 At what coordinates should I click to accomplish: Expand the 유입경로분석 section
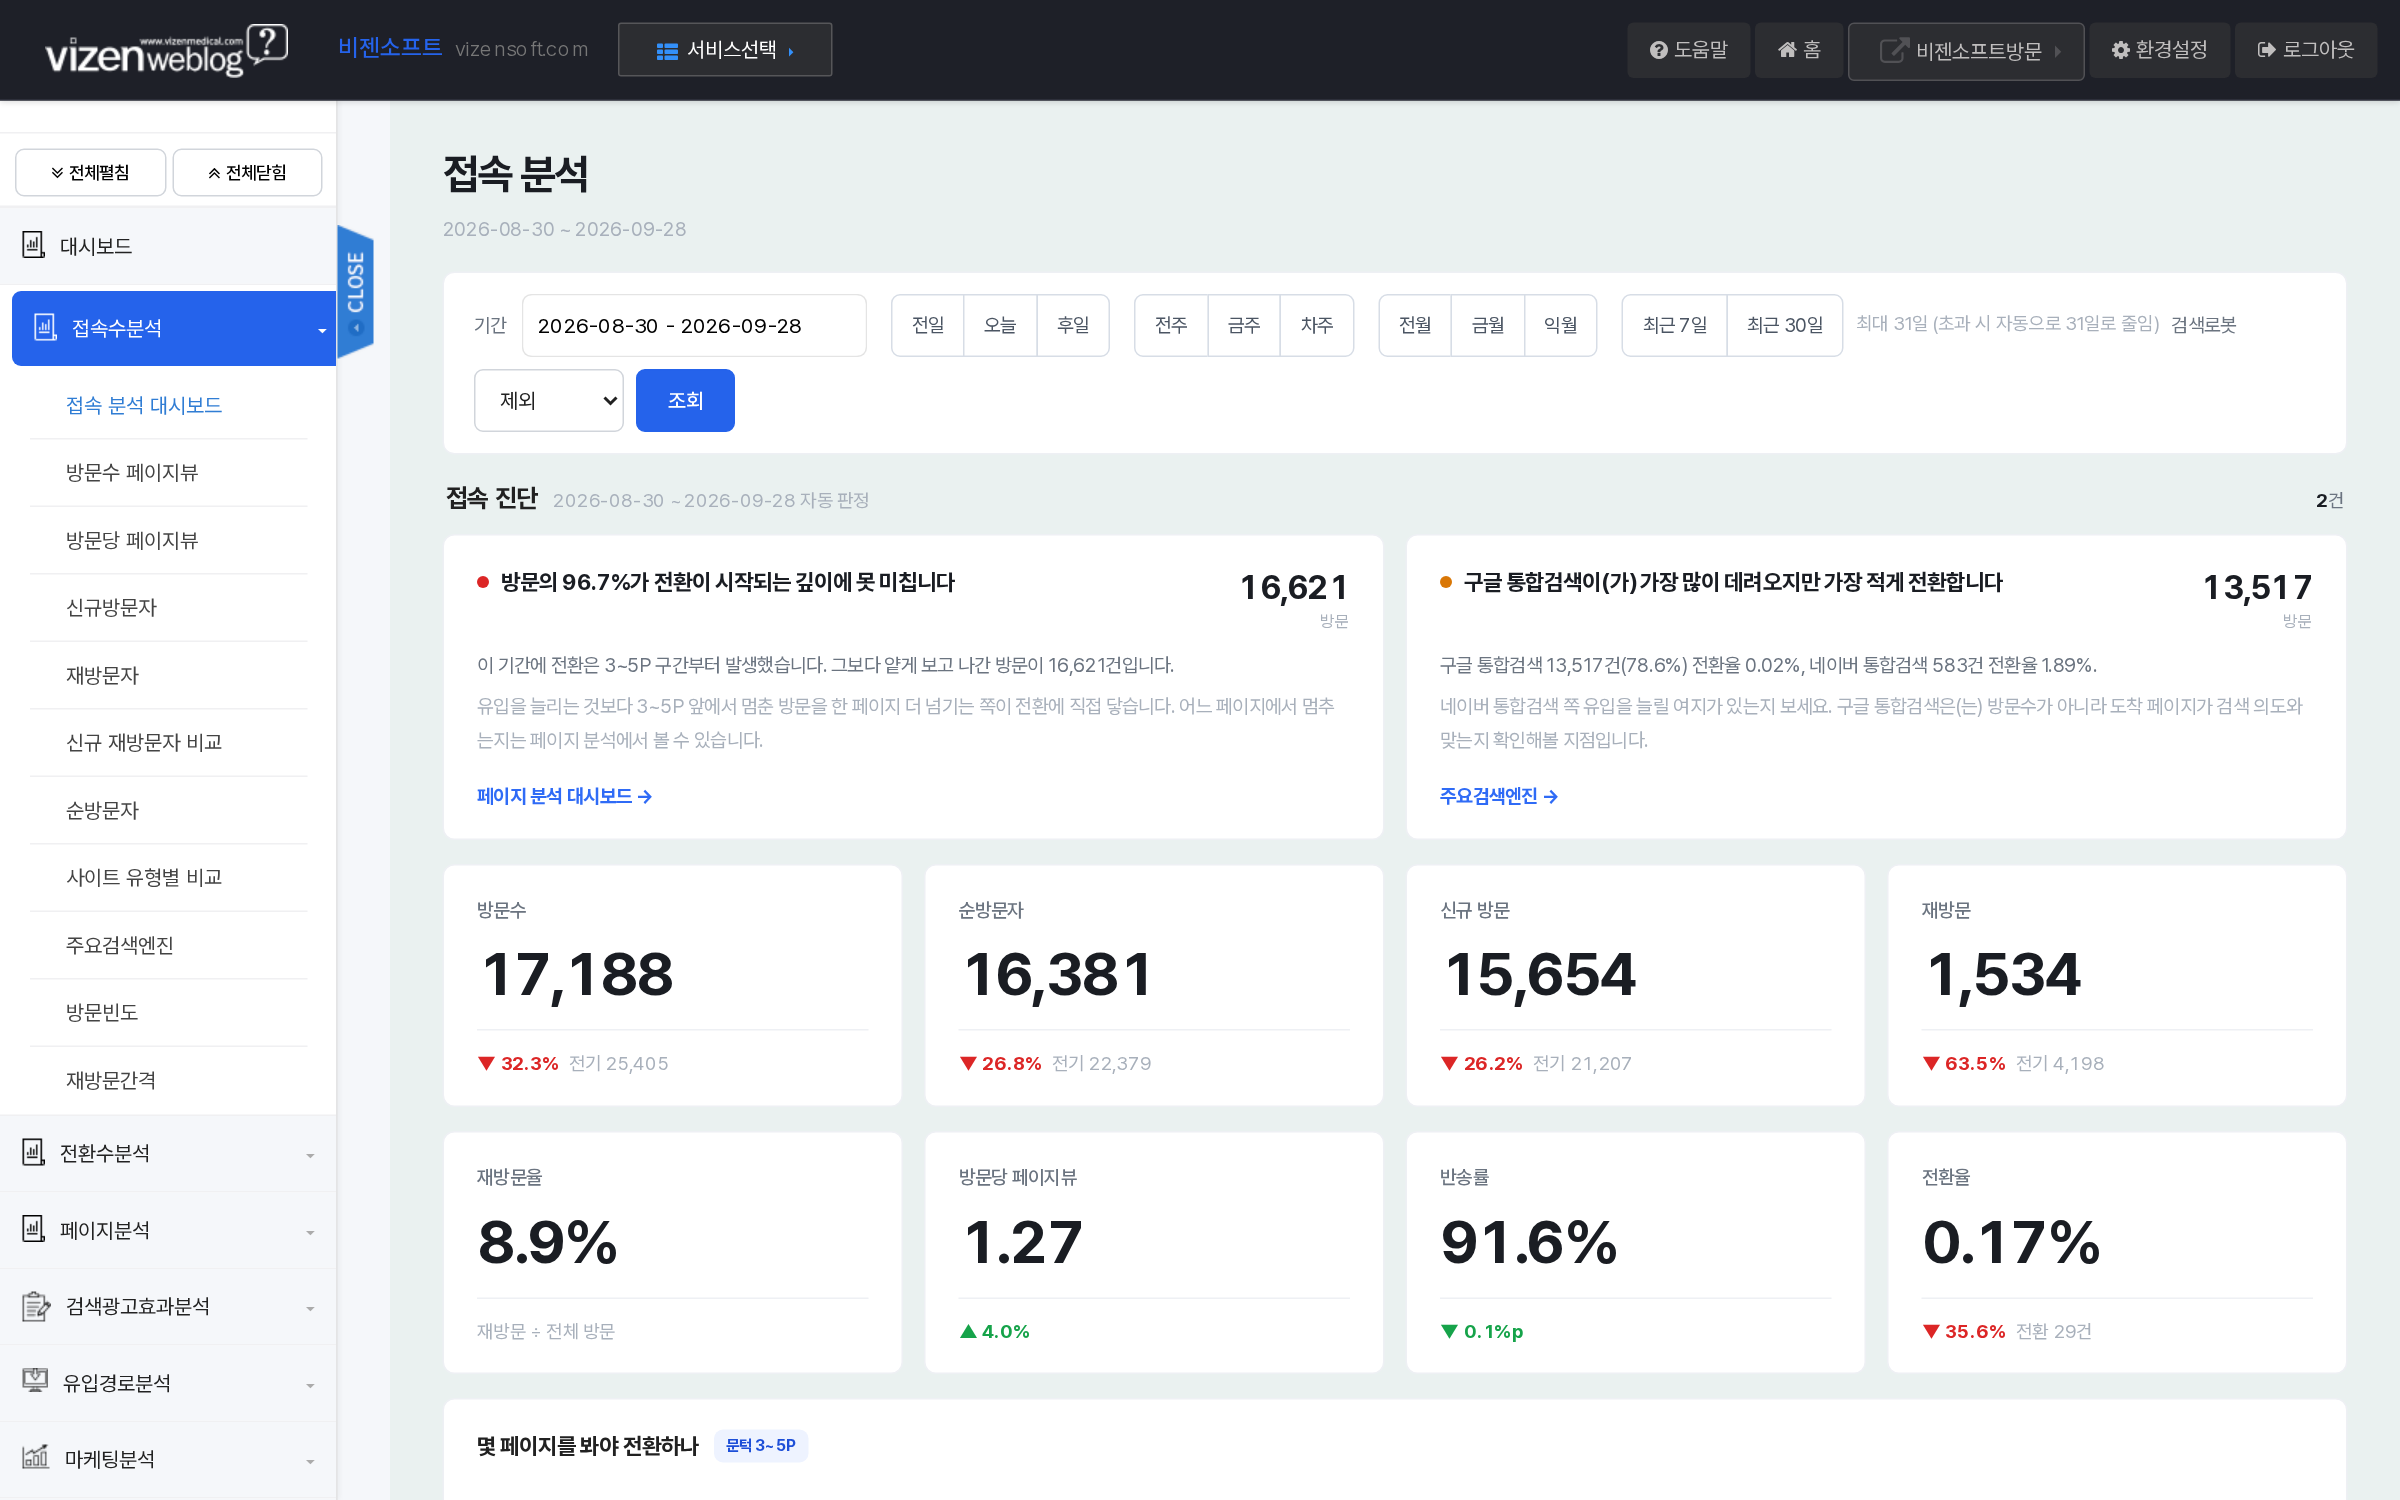[x=168, y=1384]
